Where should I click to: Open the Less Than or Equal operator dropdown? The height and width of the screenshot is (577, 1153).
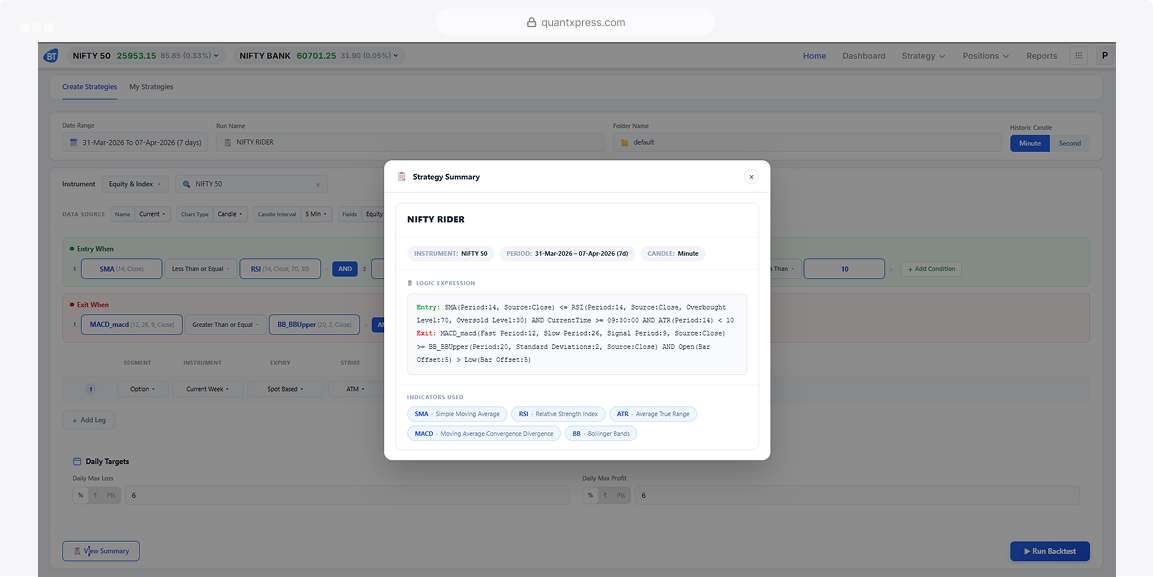[x=201, y=269]
